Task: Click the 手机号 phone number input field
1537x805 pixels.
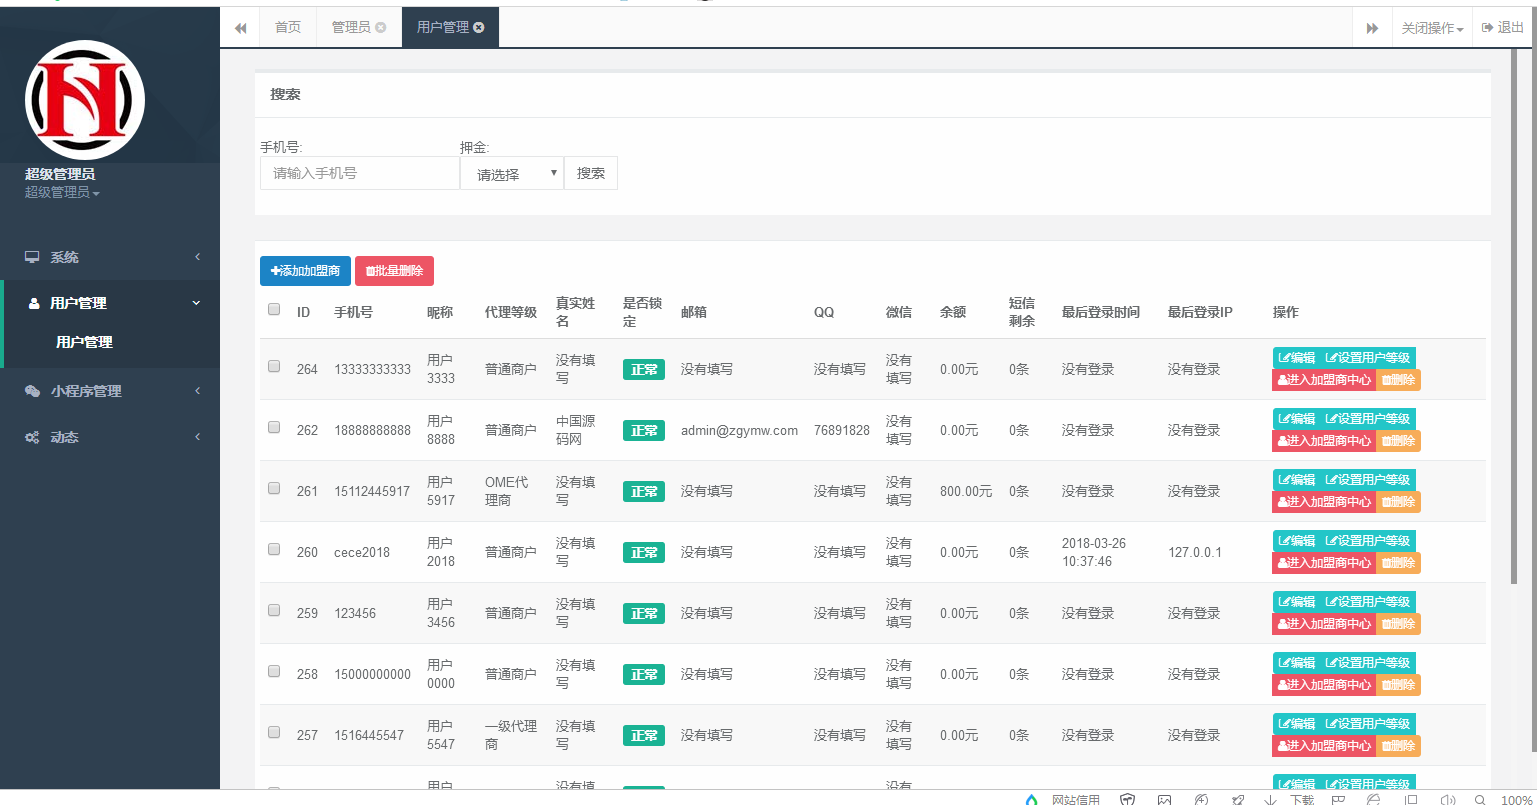Action: point(359,172)
